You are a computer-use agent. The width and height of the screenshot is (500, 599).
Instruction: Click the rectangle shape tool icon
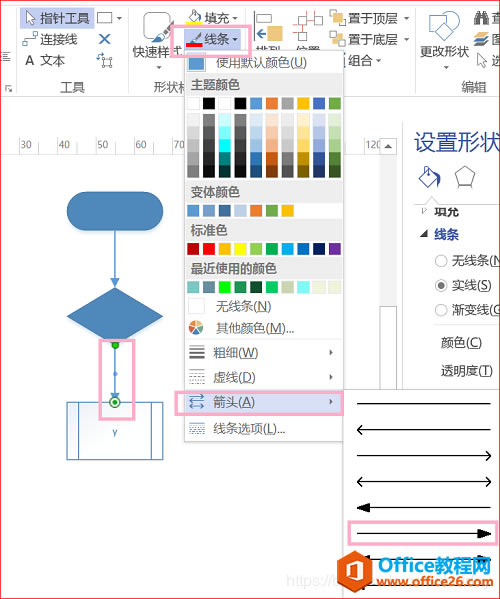tap(104, 18)
